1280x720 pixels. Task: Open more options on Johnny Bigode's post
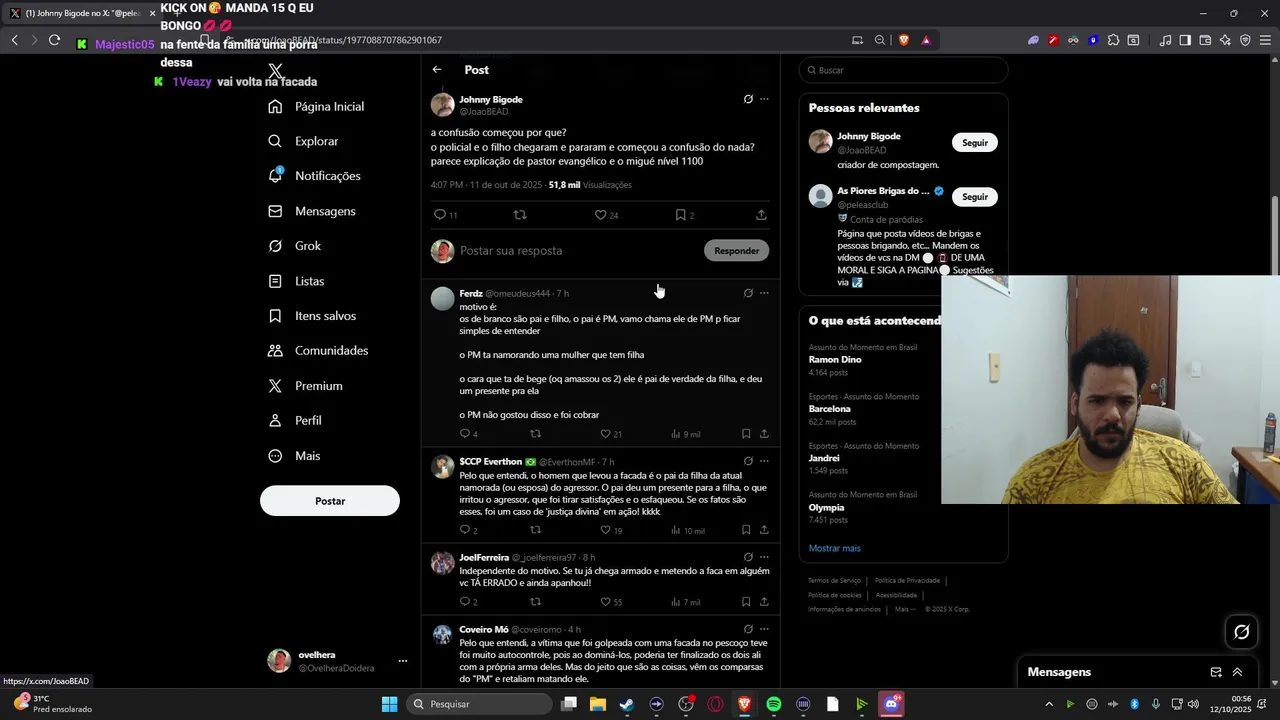(764, 99)
